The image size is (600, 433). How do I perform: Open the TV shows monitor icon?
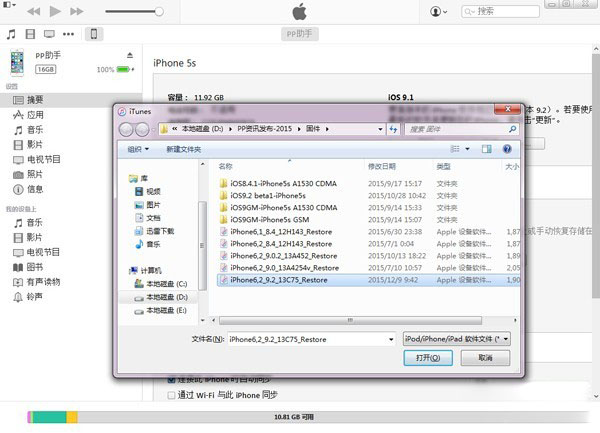coord(49,34)
